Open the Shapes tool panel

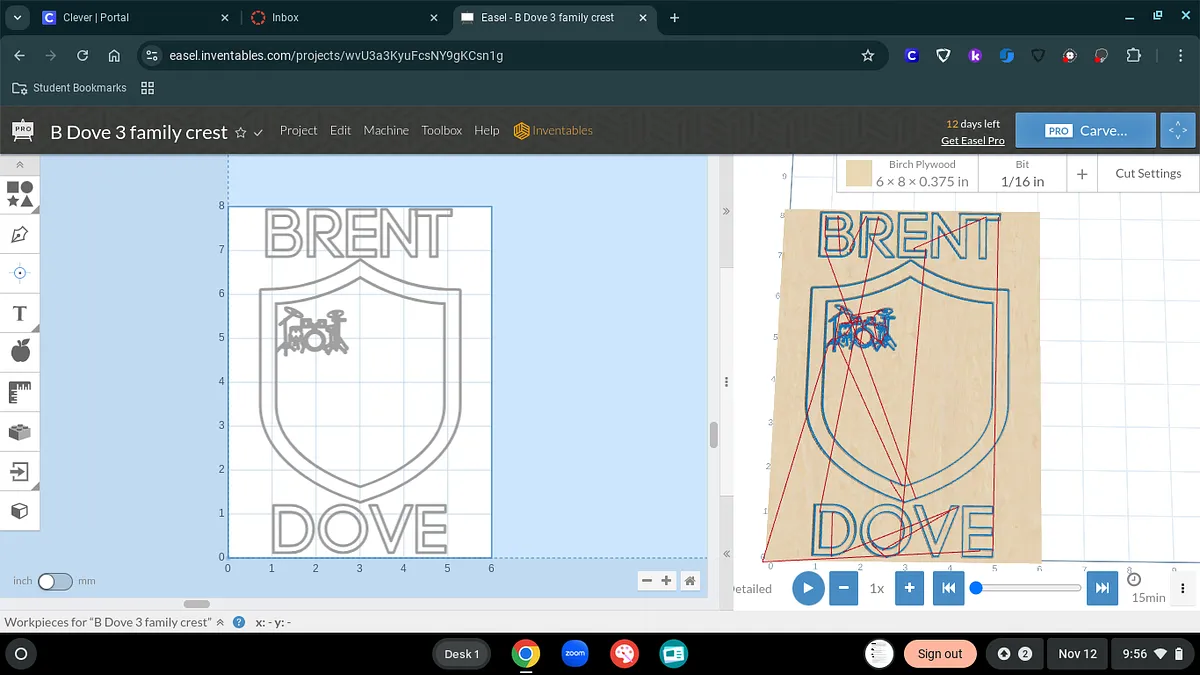(x=20, y=194)
